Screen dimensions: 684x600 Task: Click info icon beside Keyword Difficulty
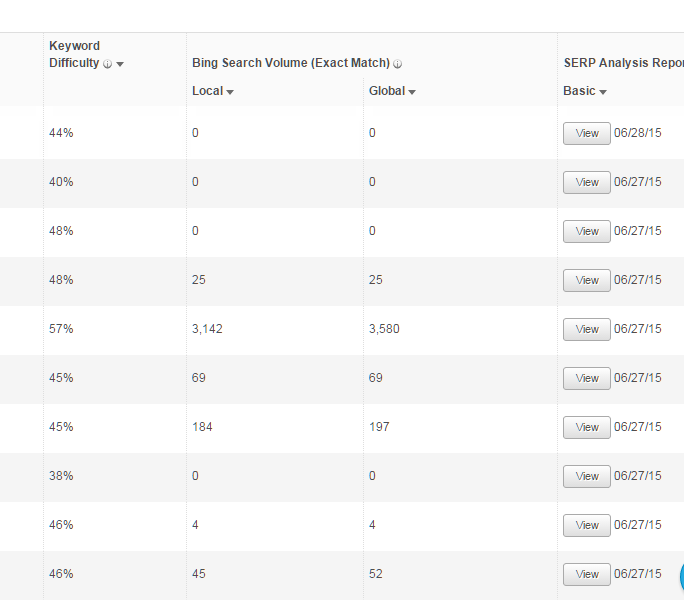click(107, 64)
